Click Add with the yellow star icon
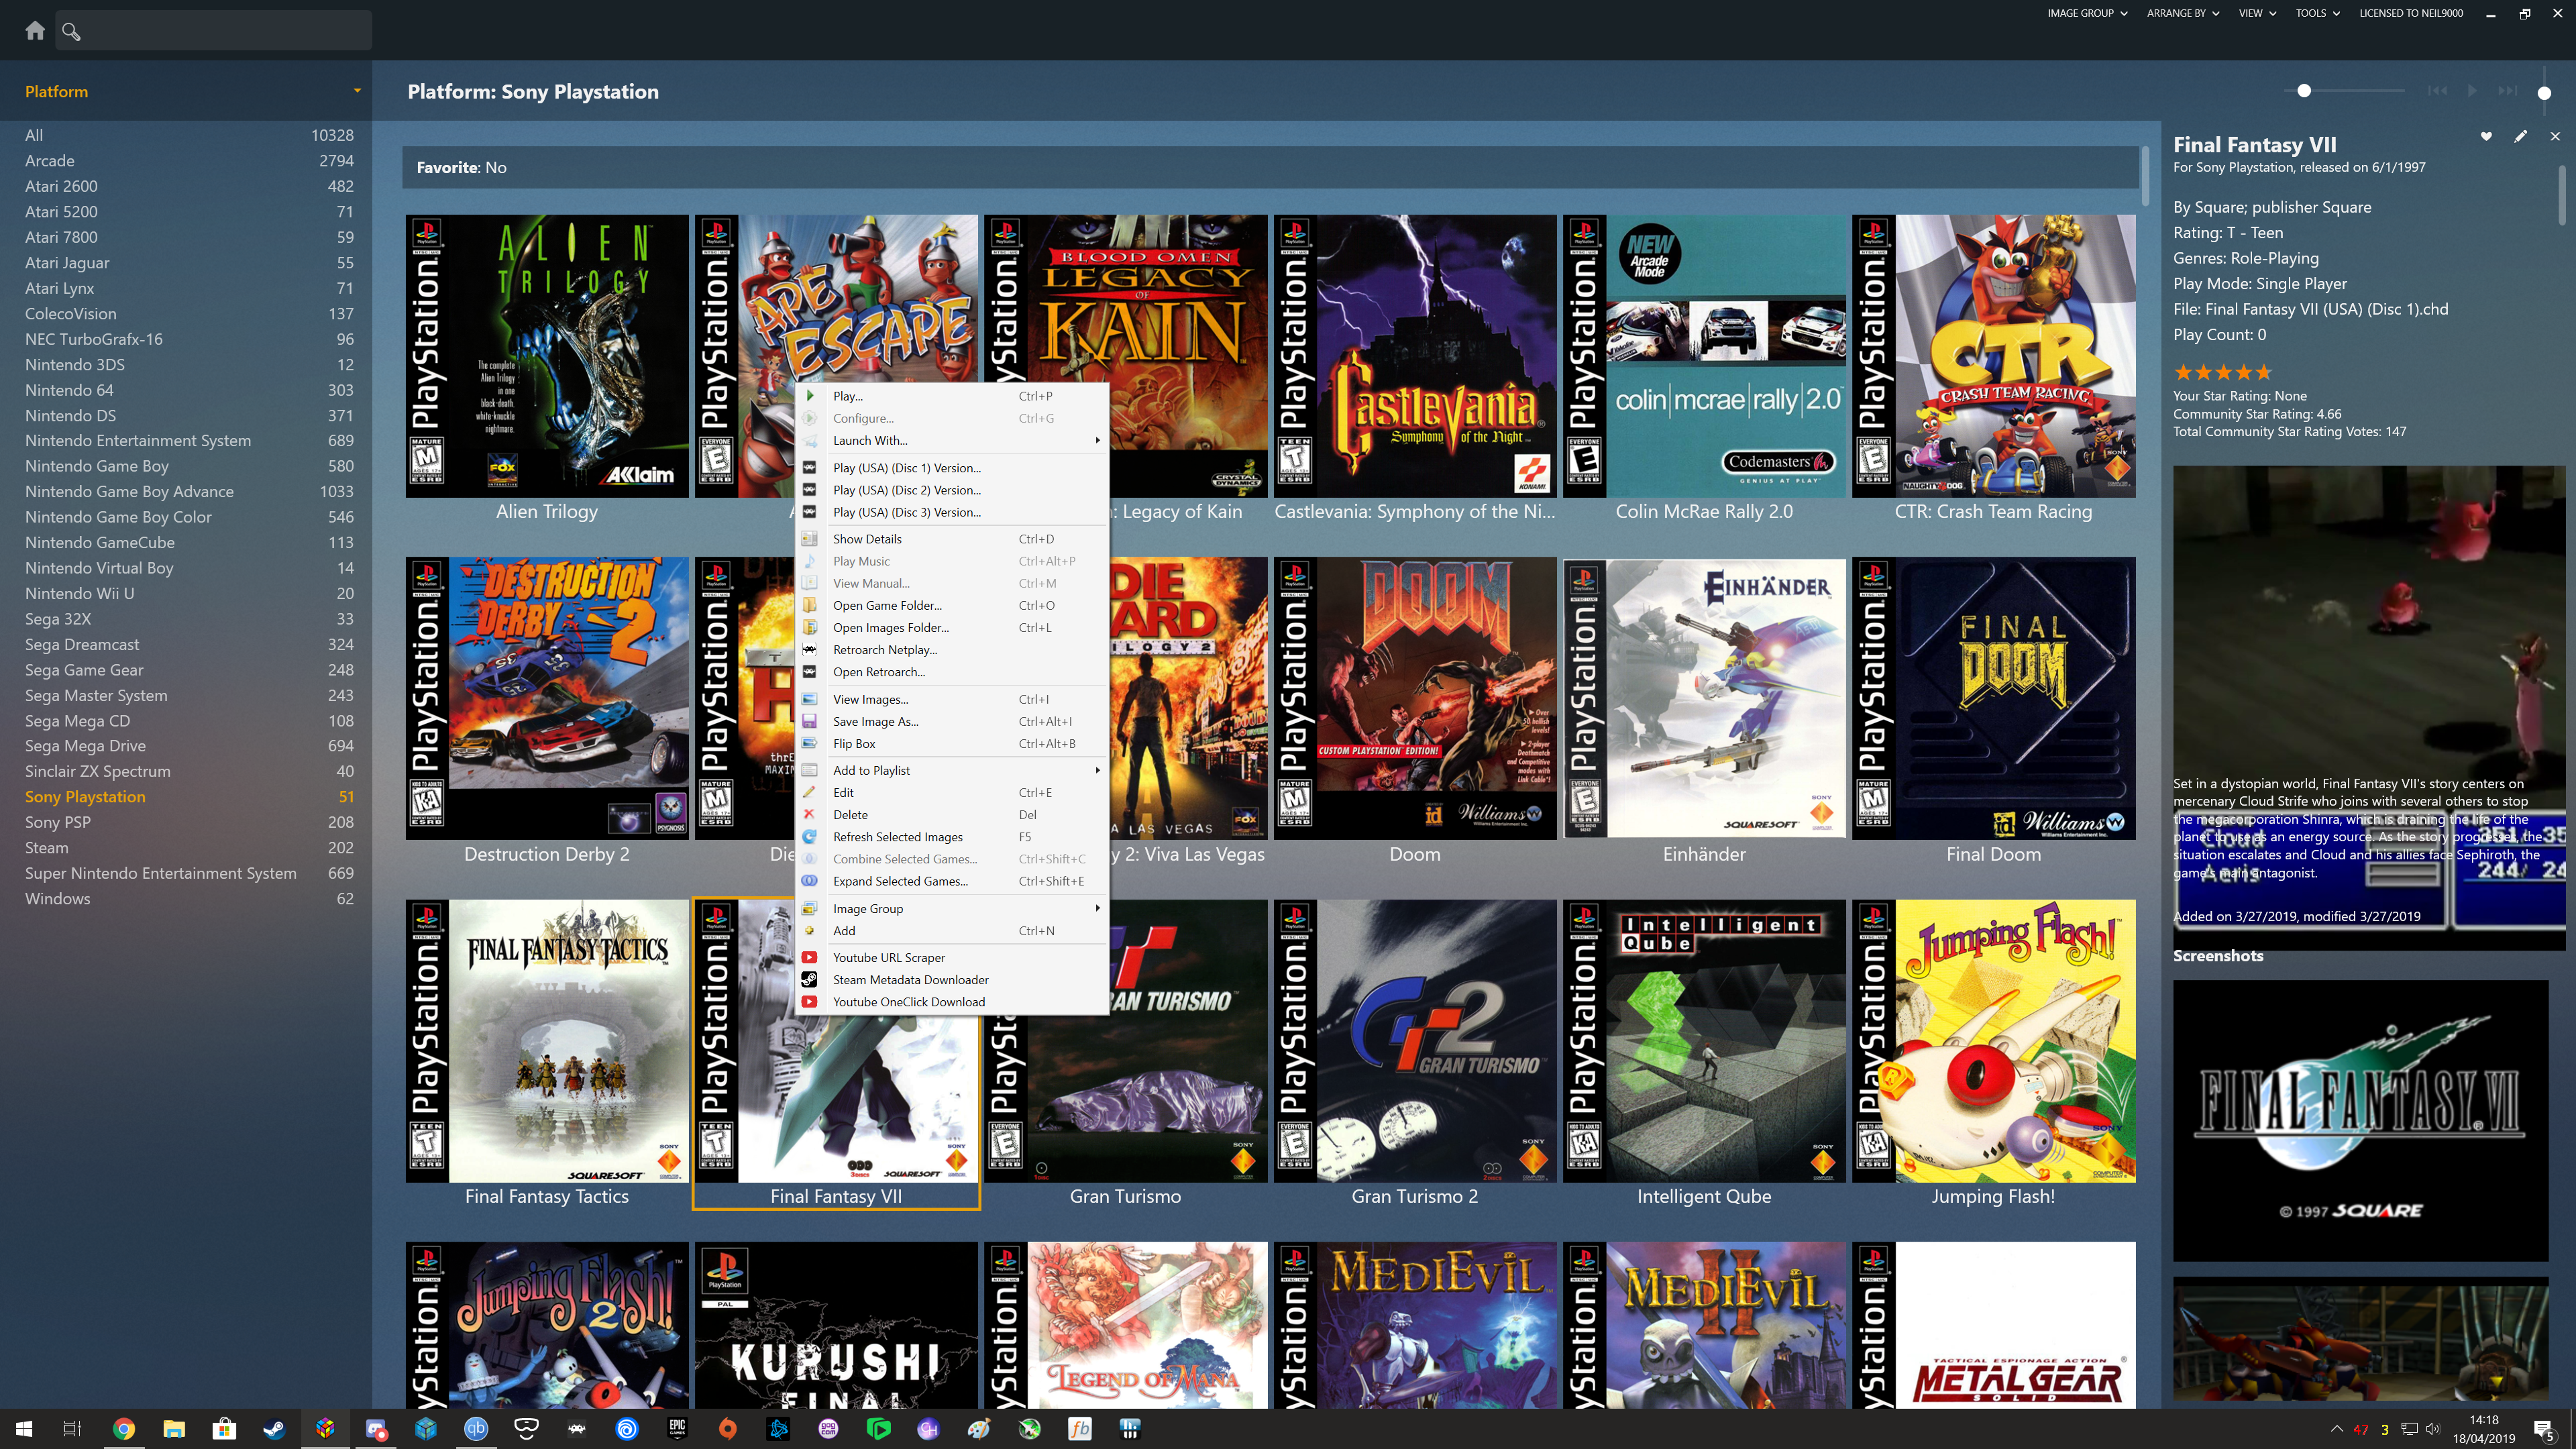 click(952, 931)
